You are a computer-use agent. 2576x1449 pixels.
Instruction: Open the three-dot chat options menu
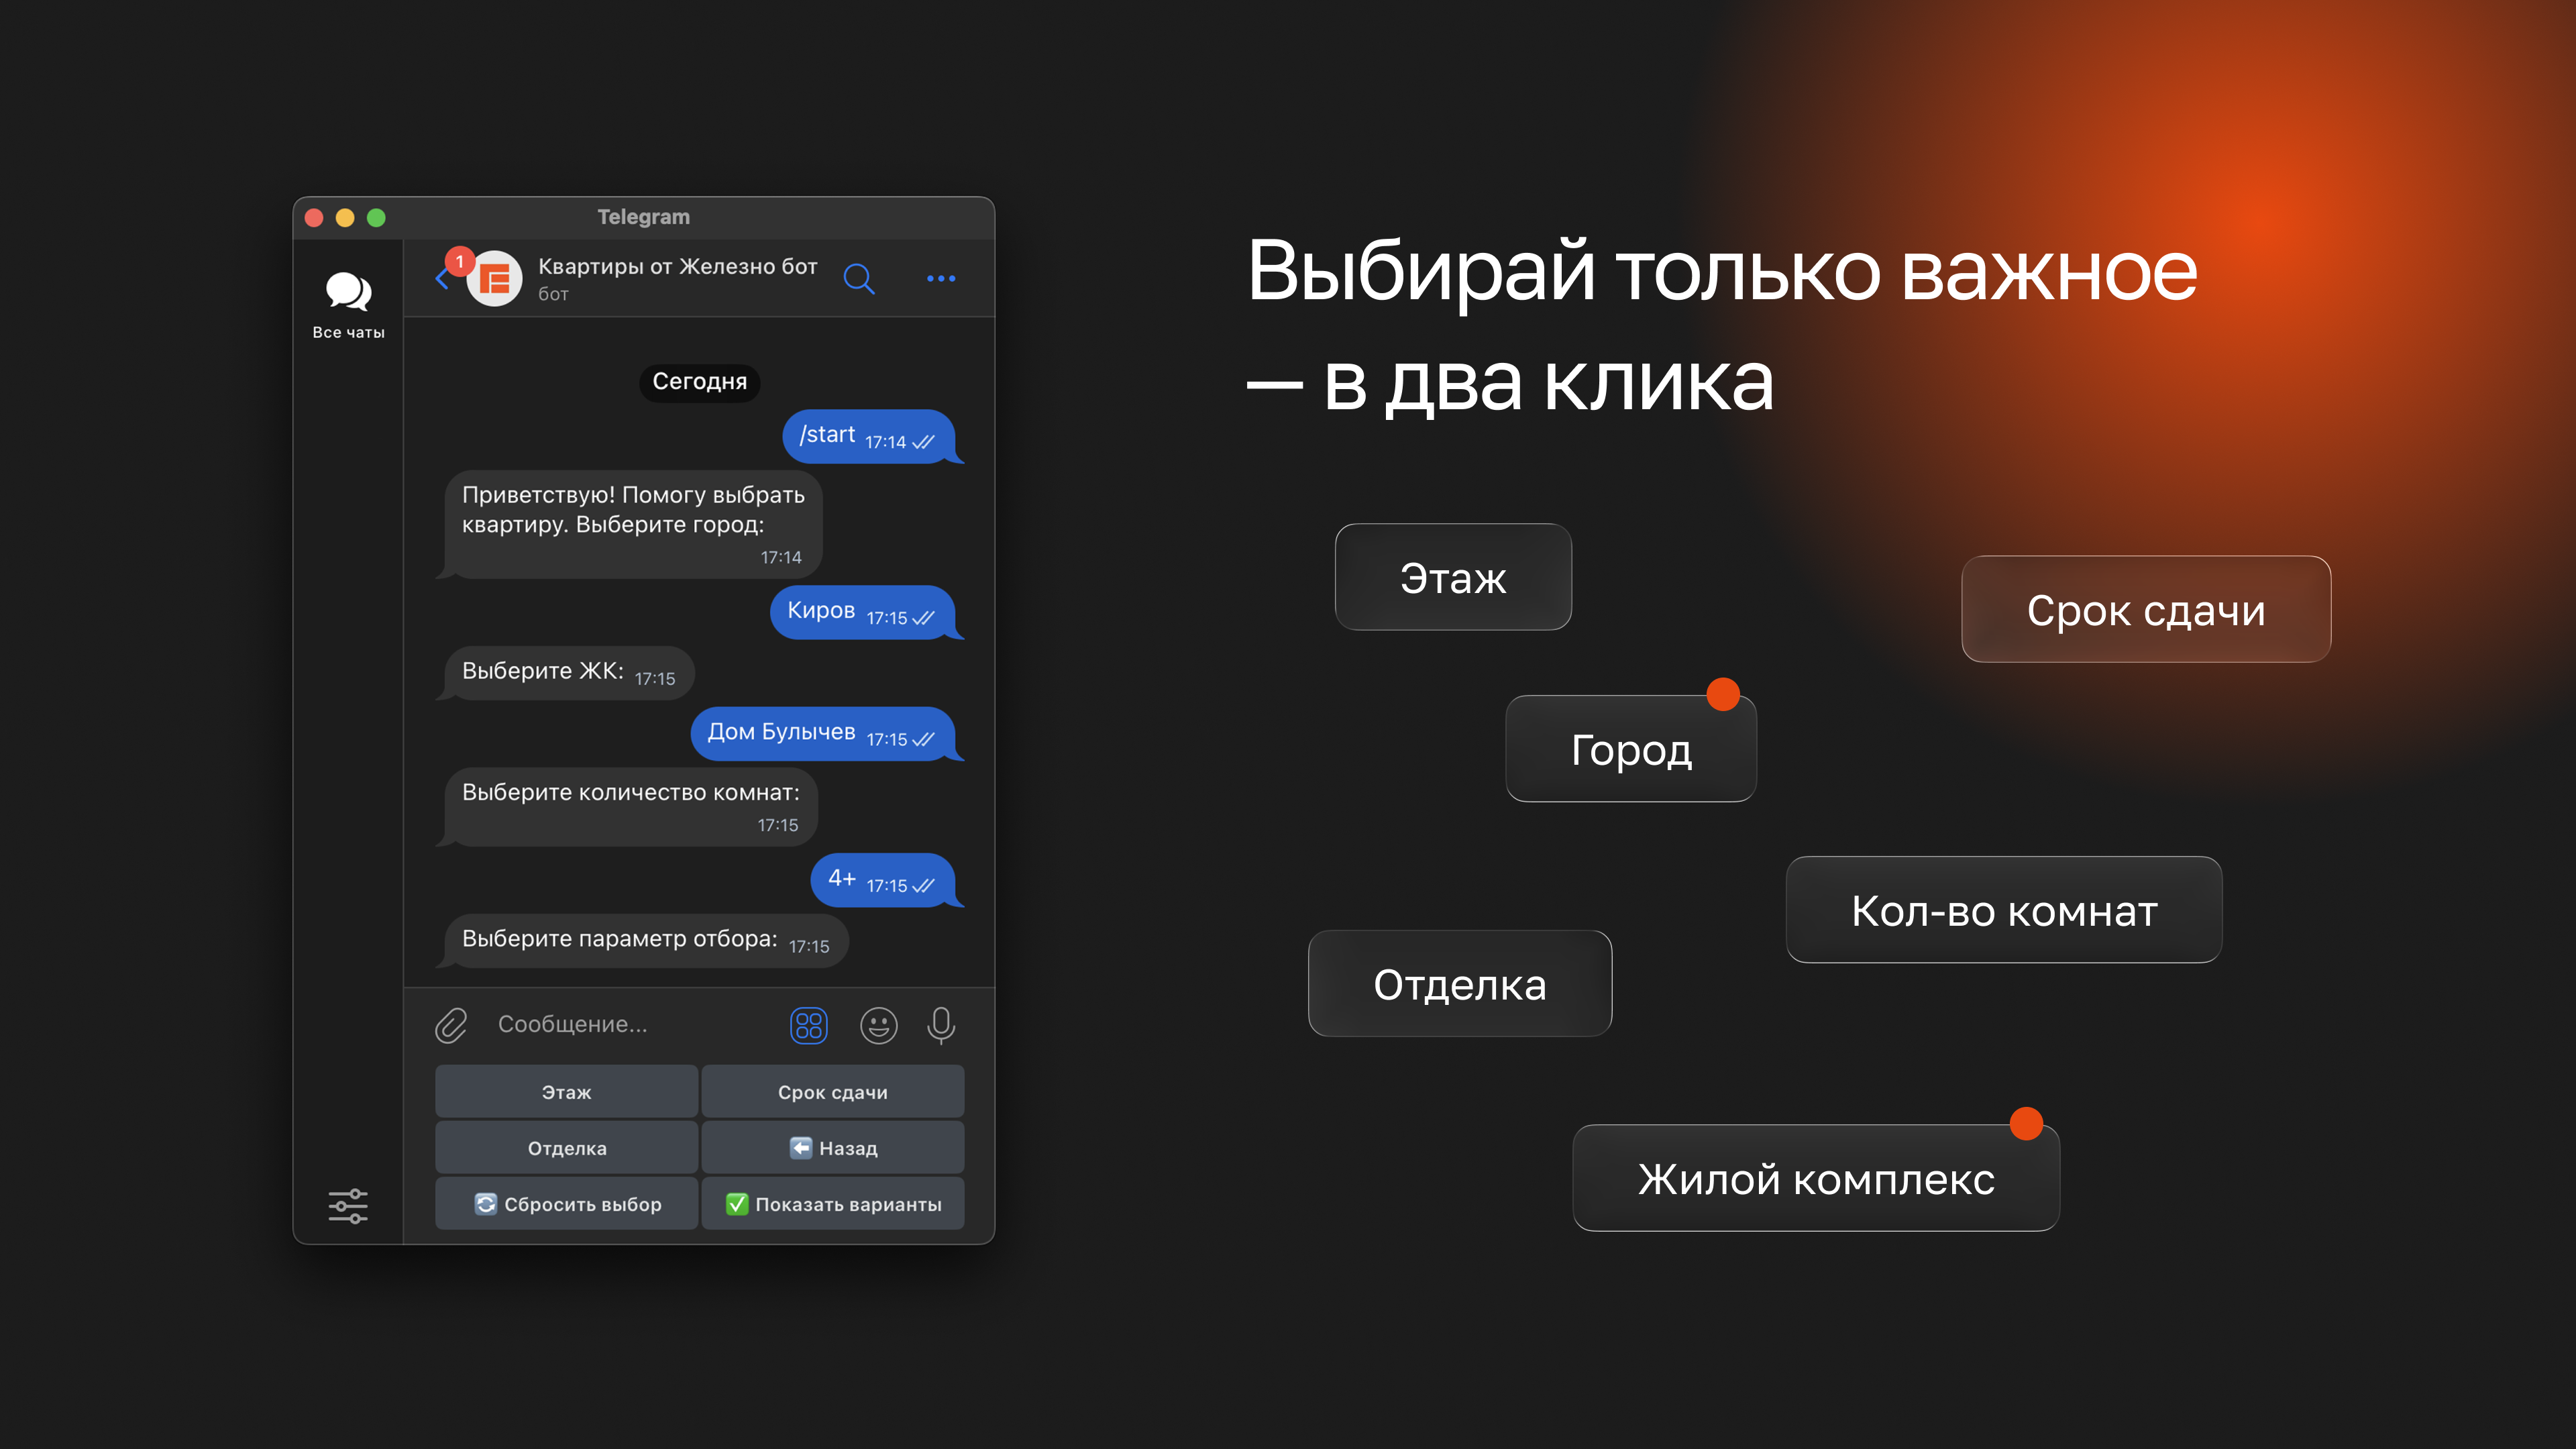coord(940,279)
